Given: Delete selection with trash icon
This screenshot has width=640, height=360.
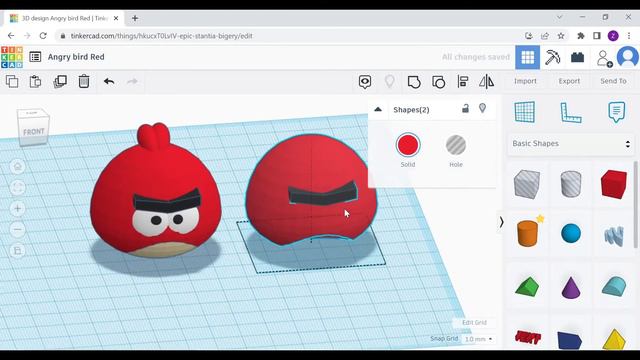Looking at the screenshot, I should point(84,82).
